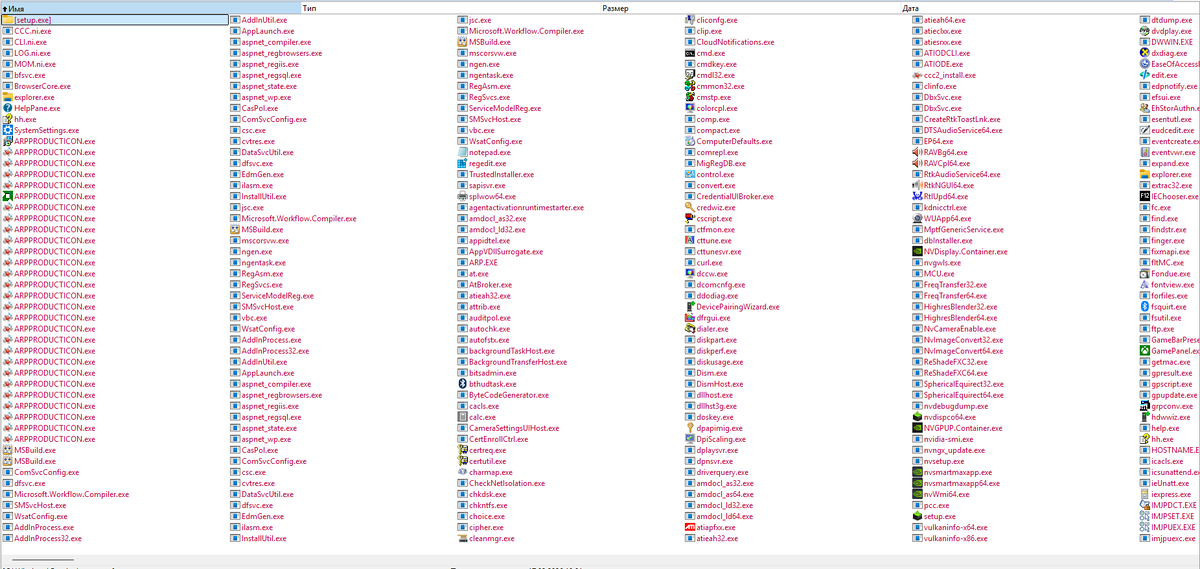Image resolution: width=1200 pixels, height=569 pixels.
Task: Select the file curl.exe
Action: [709, 262]
